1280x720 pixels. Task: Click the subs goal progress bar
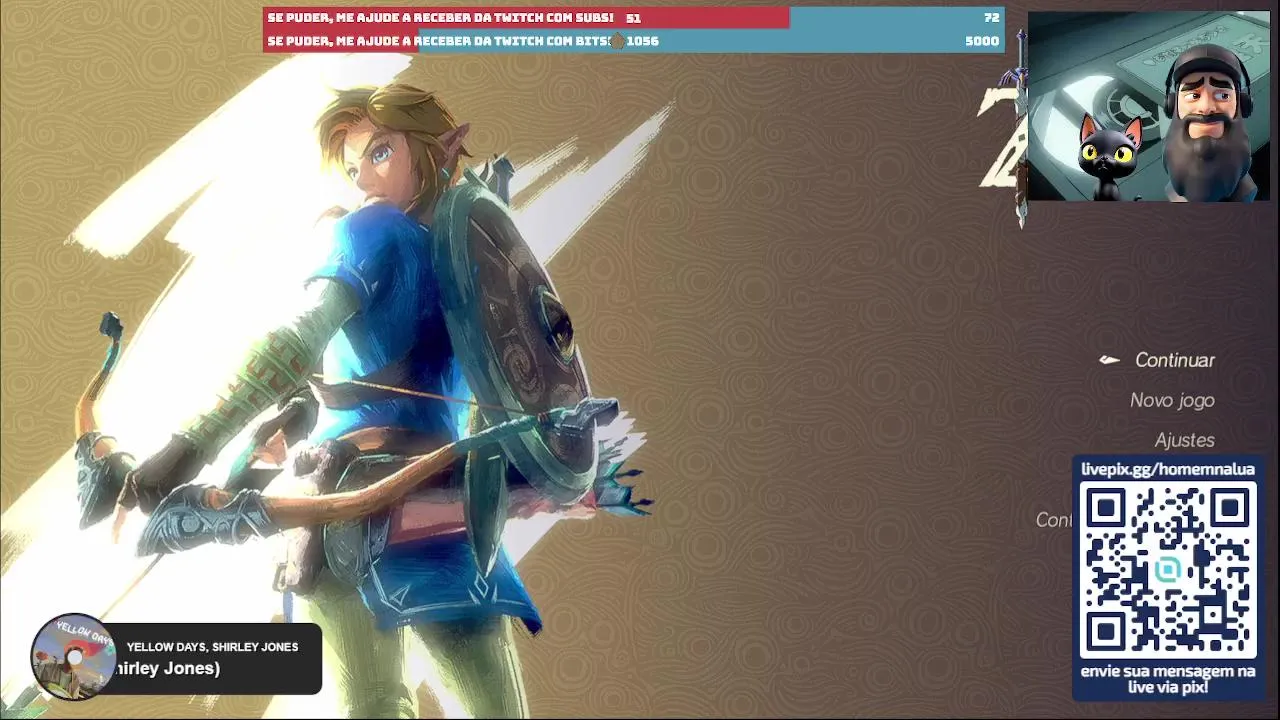point(634,18)
